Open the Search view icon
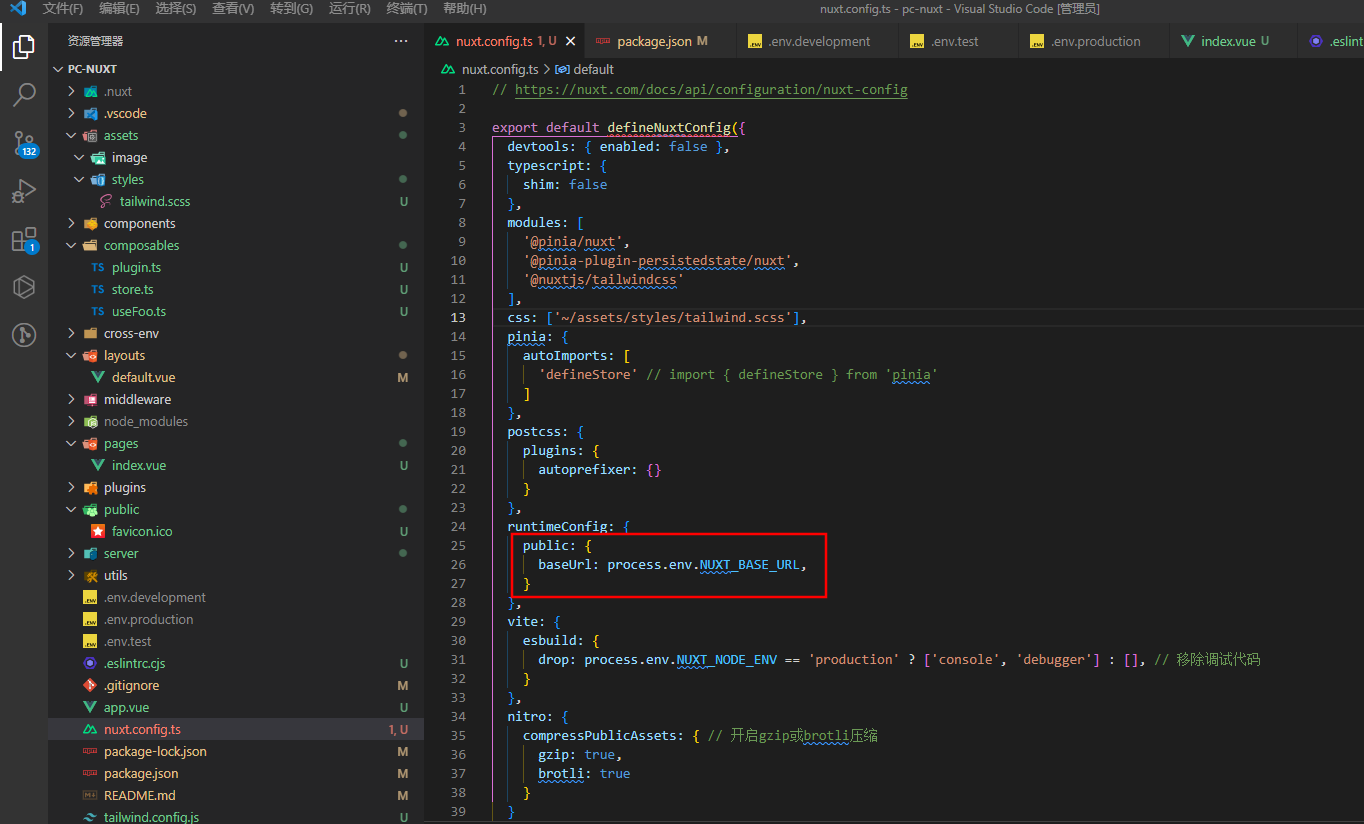Screen dimensions: 1364x824 24,95
